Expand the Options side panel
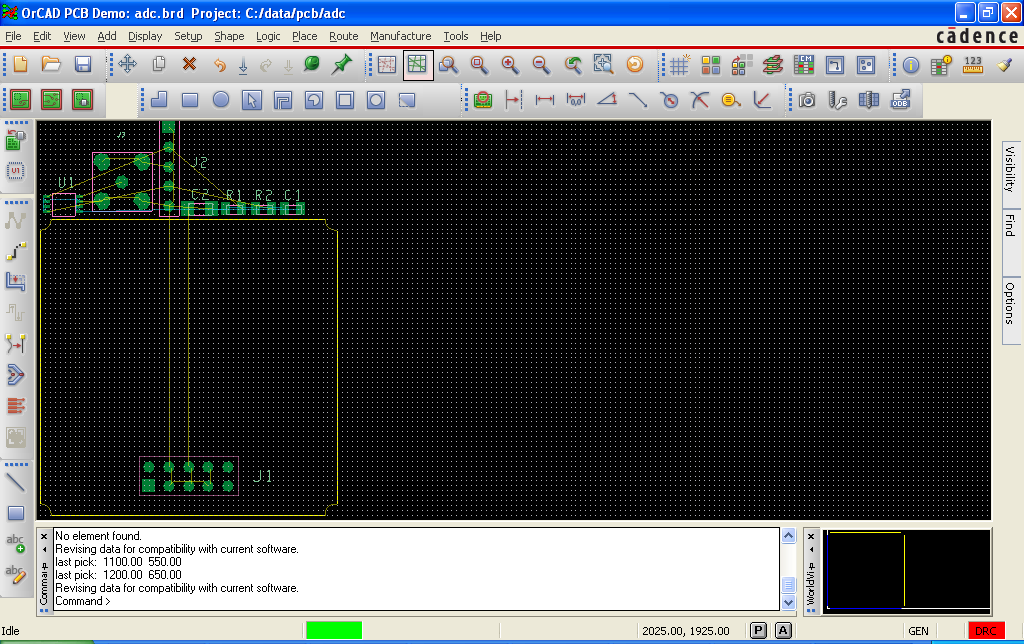 1010,303
